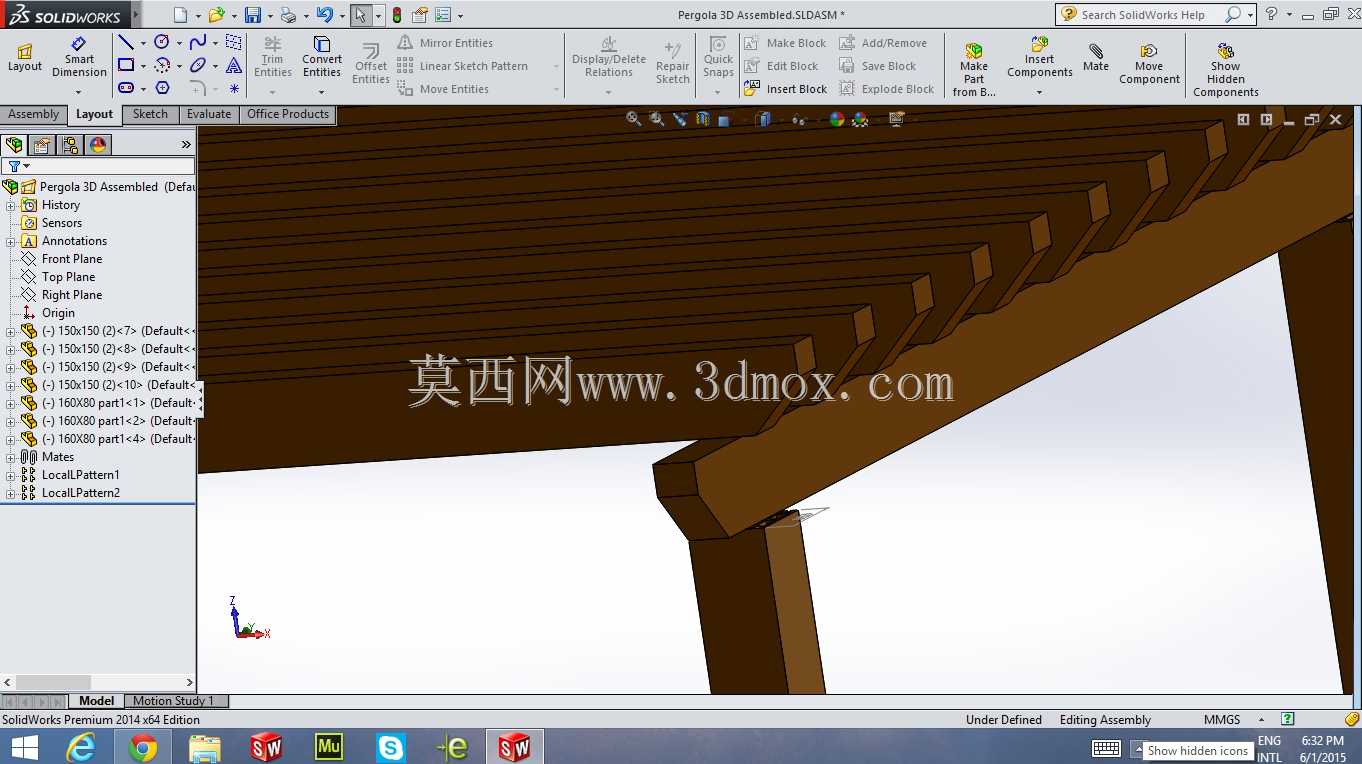Open the ConfigurationManager tab icon

pos(70,145)
